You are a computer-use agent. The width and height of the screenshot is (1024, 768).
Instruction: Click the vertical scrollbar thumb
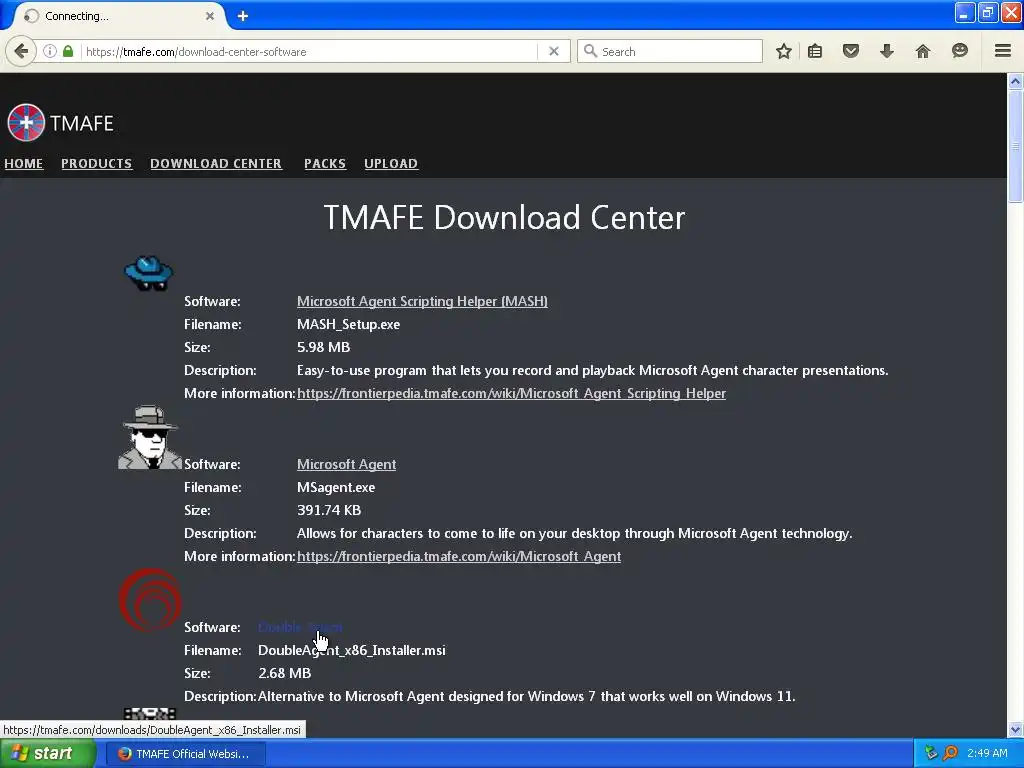point(1016,146)
